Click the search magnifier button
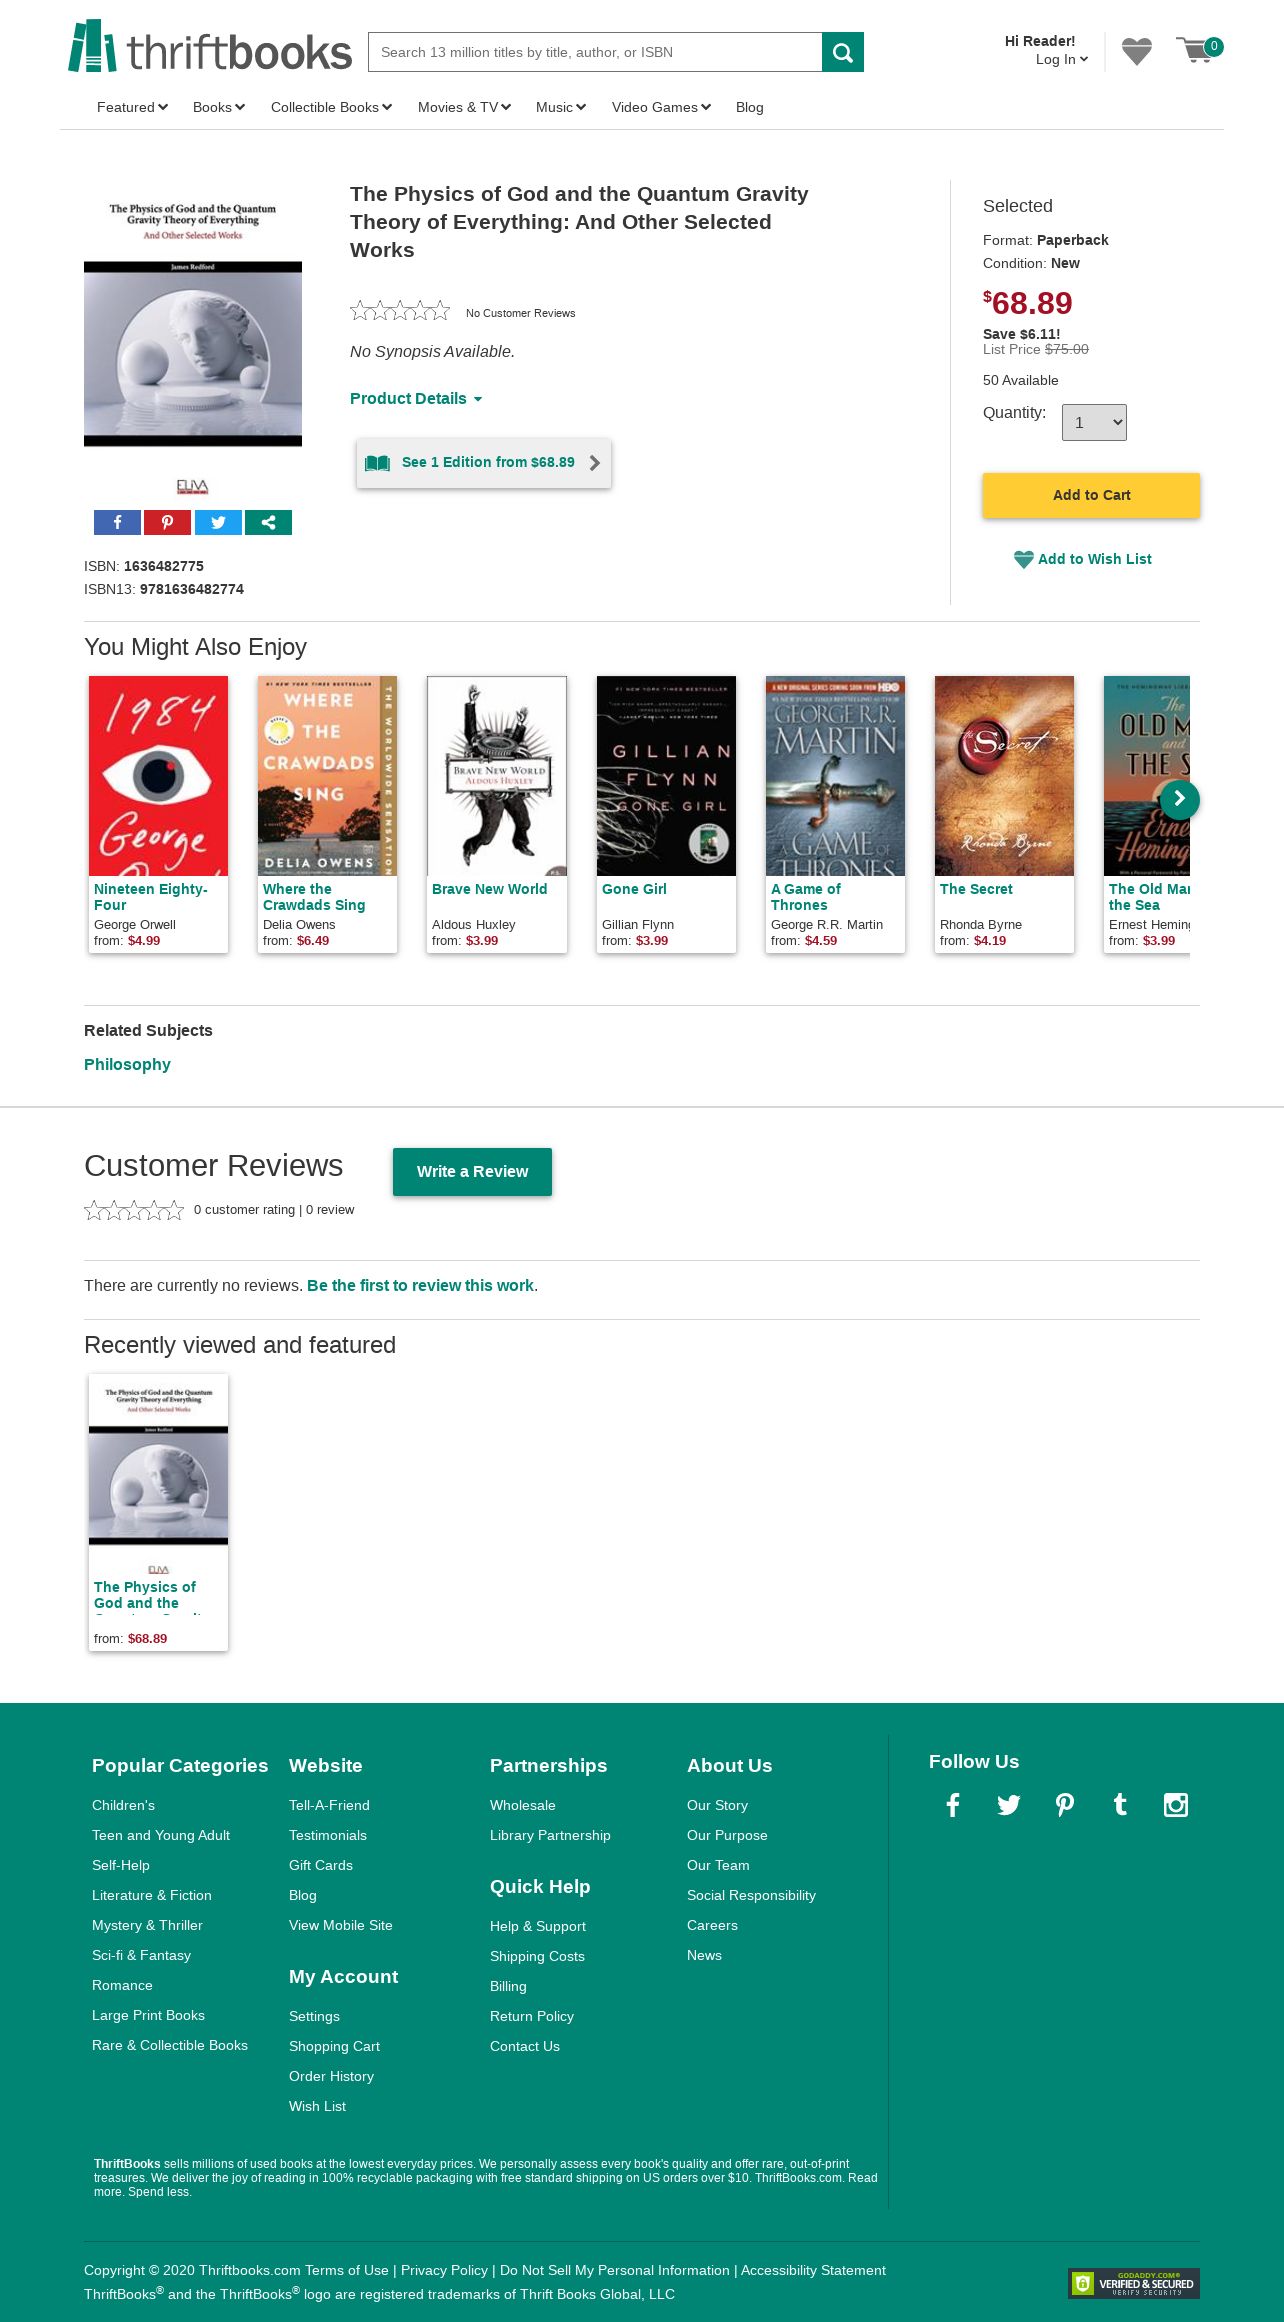1284x2322 pixels. click(843, 52)
